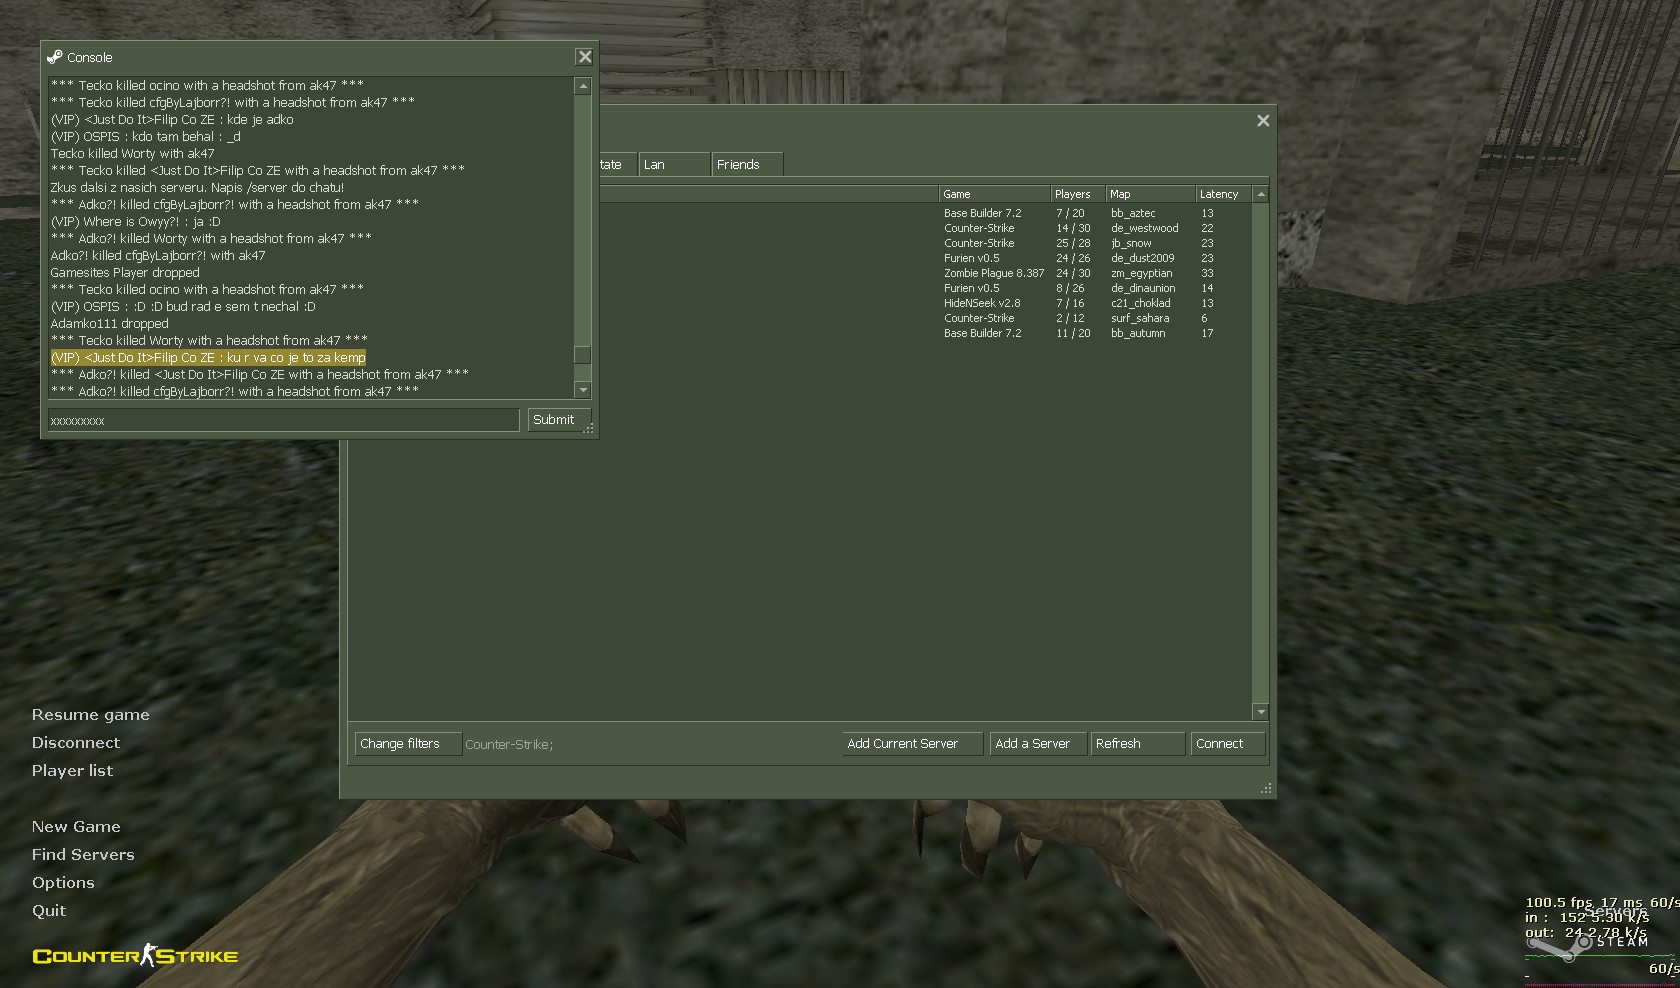
Task: Sort server list by Map column
Action: 1150,194
